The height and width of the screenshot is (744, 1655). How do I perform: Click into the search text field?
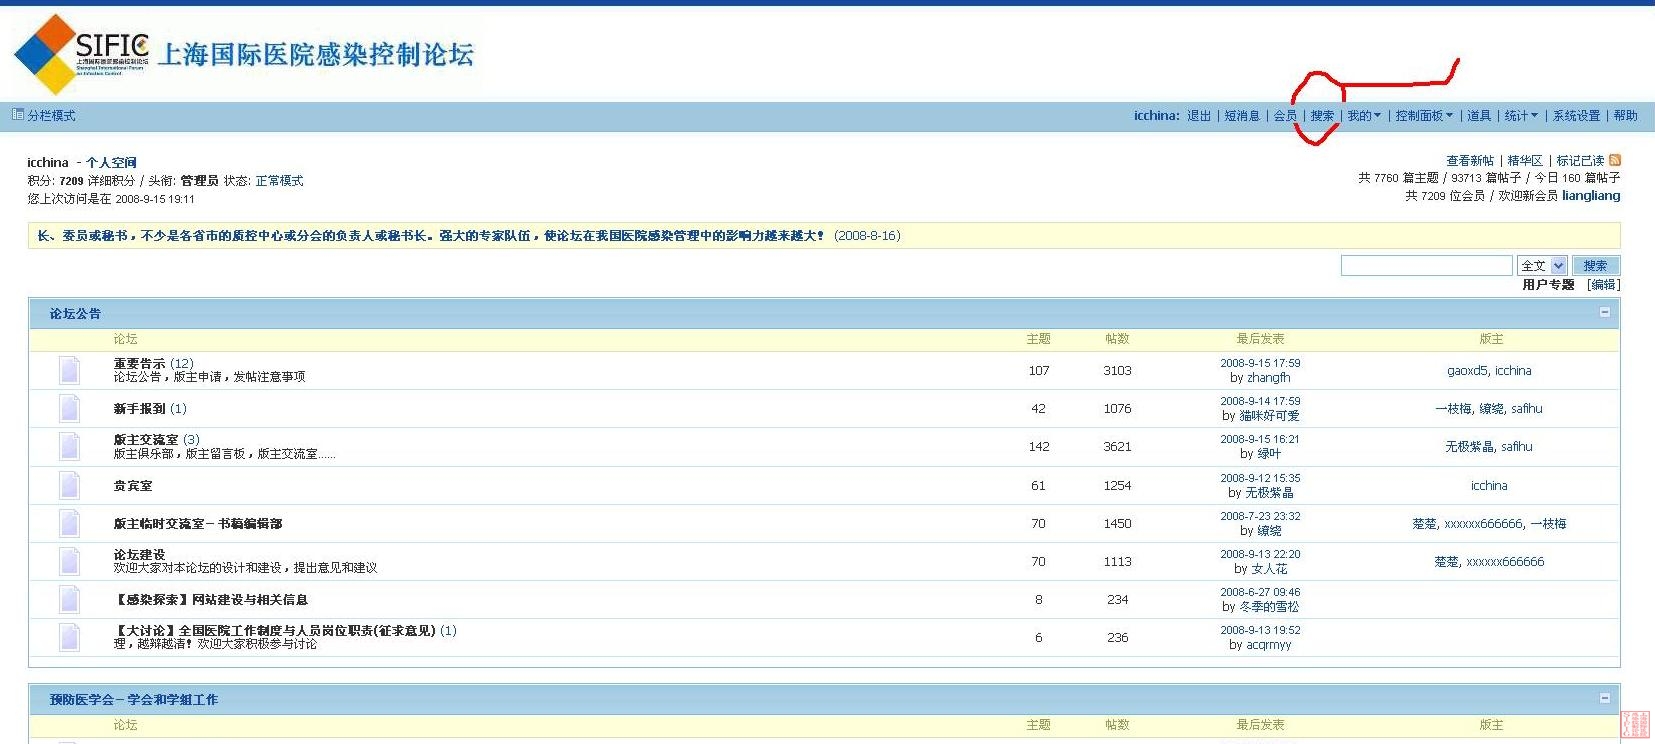[x=1426, y=265]
